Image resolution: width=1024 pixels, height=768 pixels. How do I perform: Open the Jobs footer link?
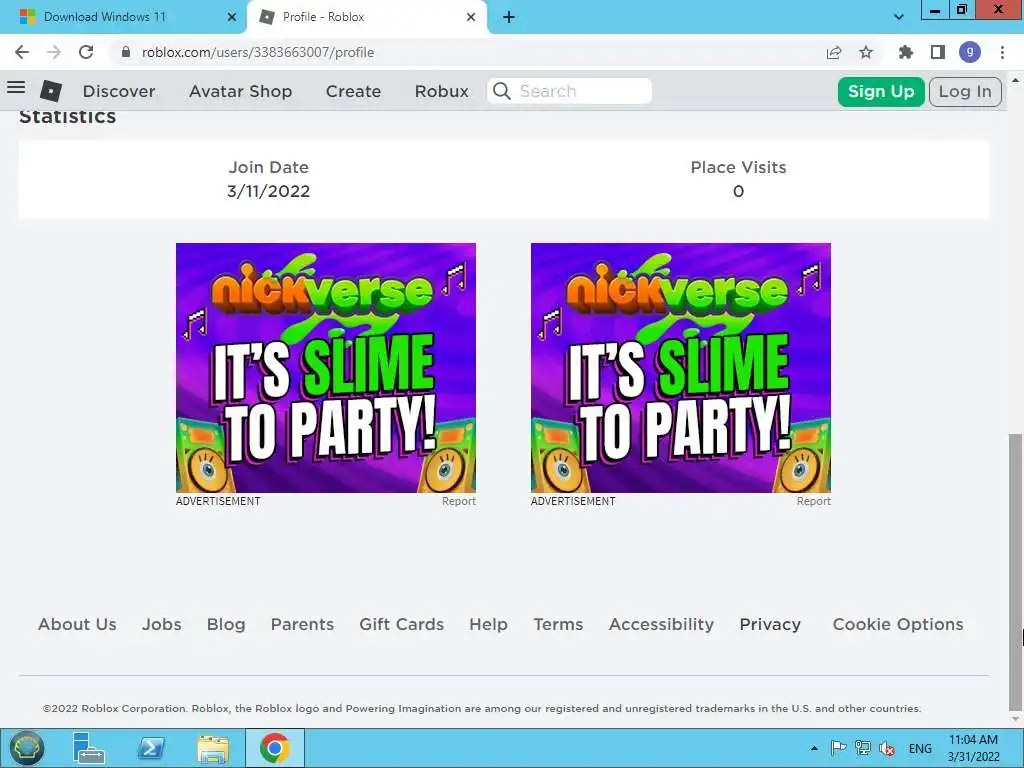point(161,624)
